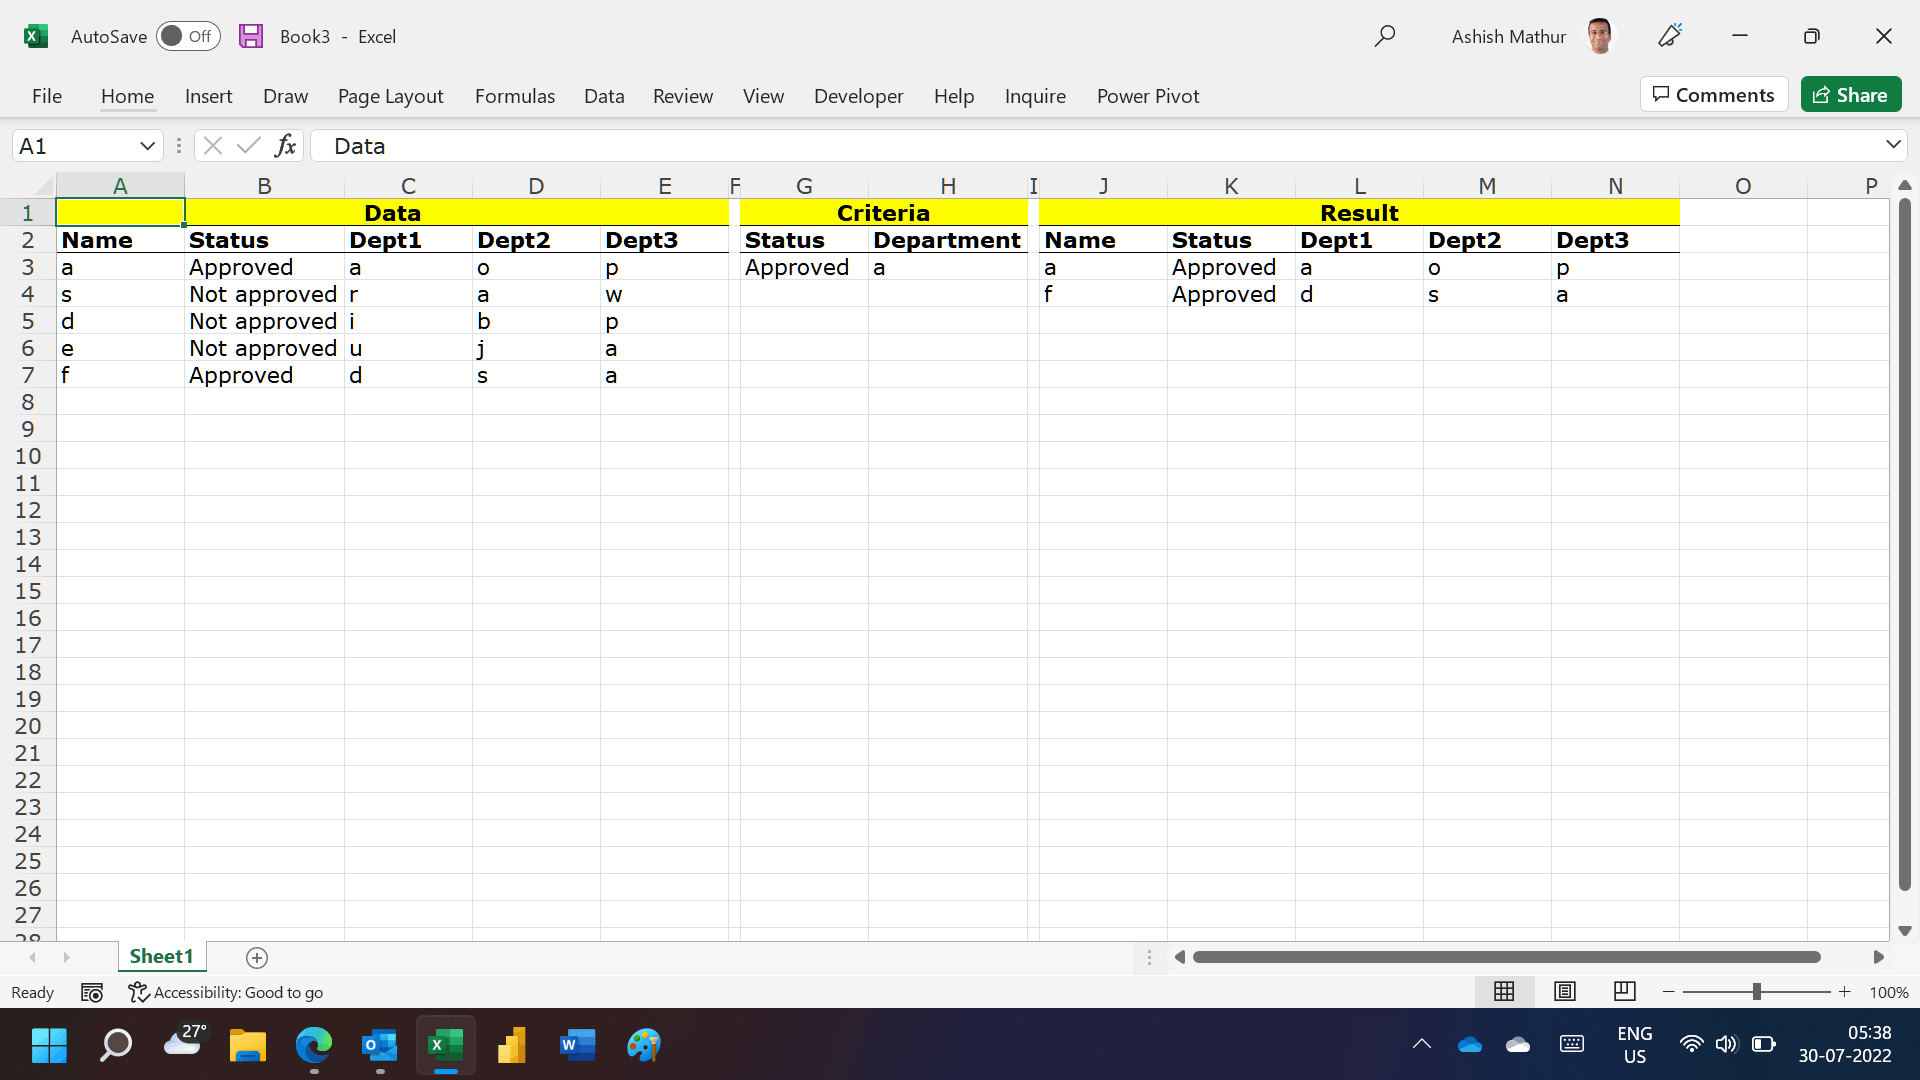The width and height of the screenshot is (1920, 1080).
Task: Increase zoom using the zoom slider
Action: 1845,992
